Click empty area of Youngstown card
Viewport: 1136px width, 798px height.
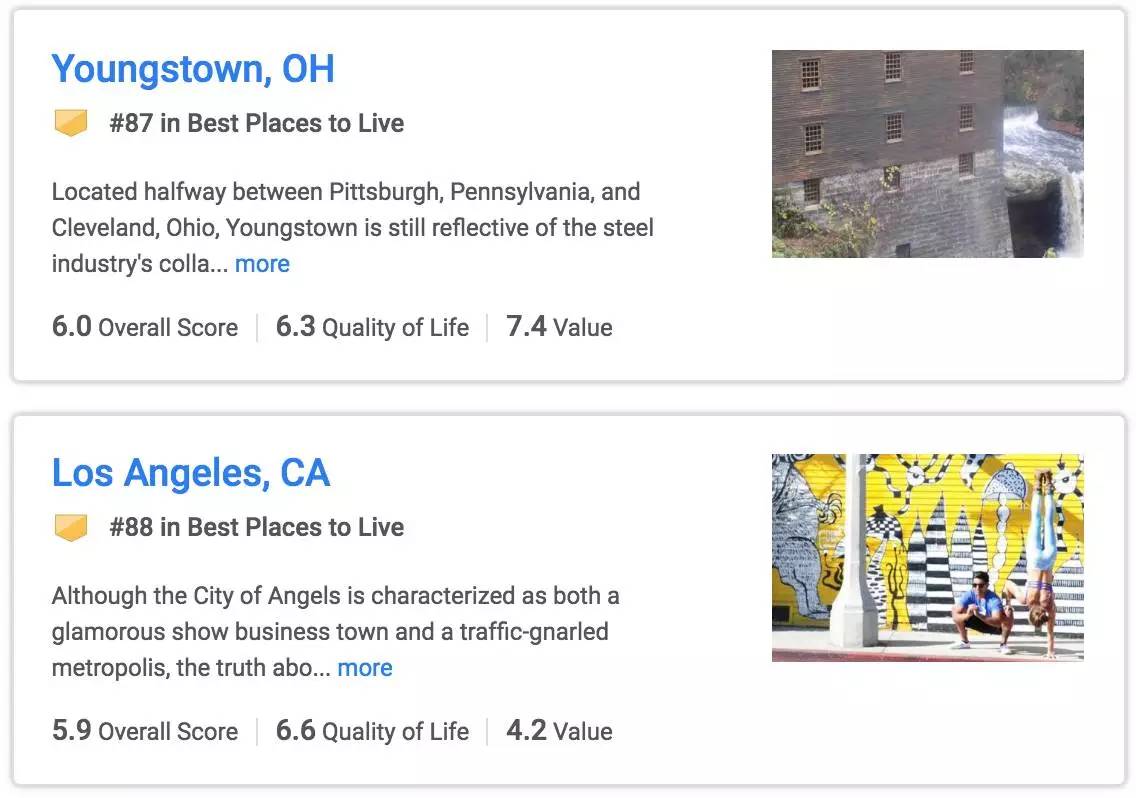(869, 326)
